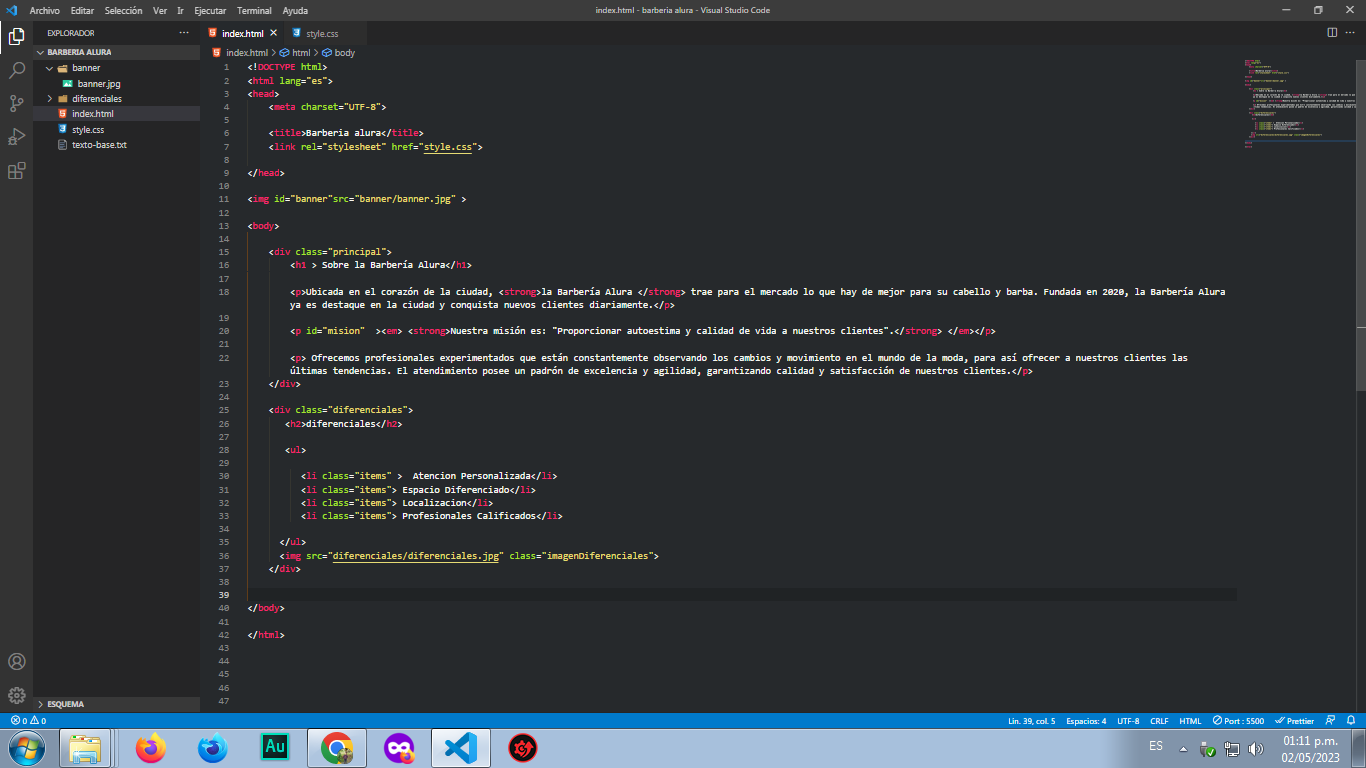This screenshot has height=768, width=1366.
Task: Open the Terminal menu
Action: coord(254,10)
